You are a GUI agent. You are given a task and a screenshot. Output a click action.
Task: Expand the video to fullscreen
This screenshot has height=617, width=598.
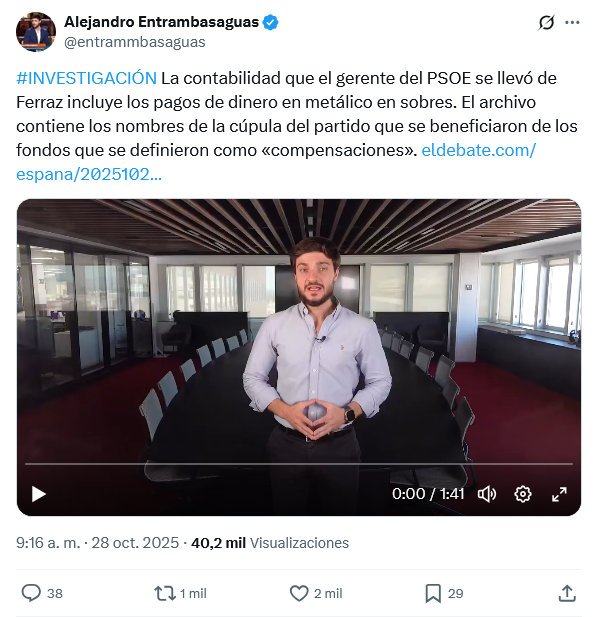(559, 494)
